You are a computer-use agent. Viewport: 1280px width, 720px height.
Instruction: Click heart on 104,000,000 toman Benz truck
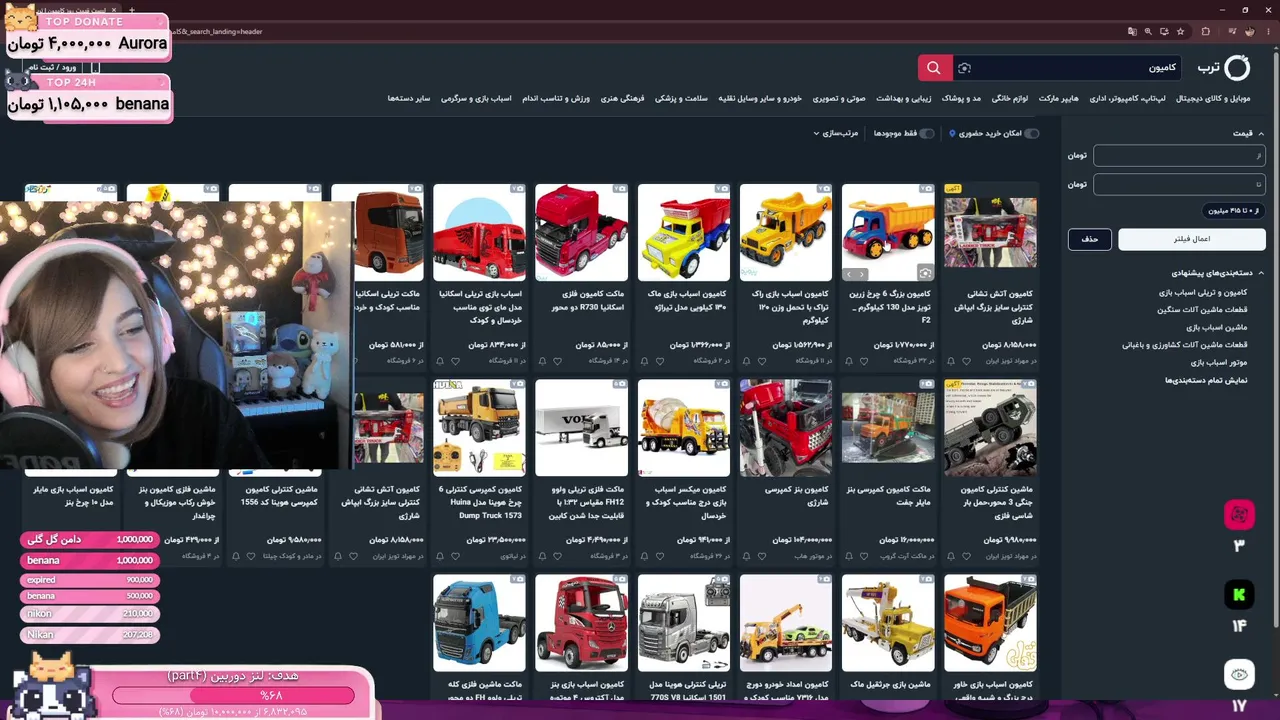click(762, 556)
